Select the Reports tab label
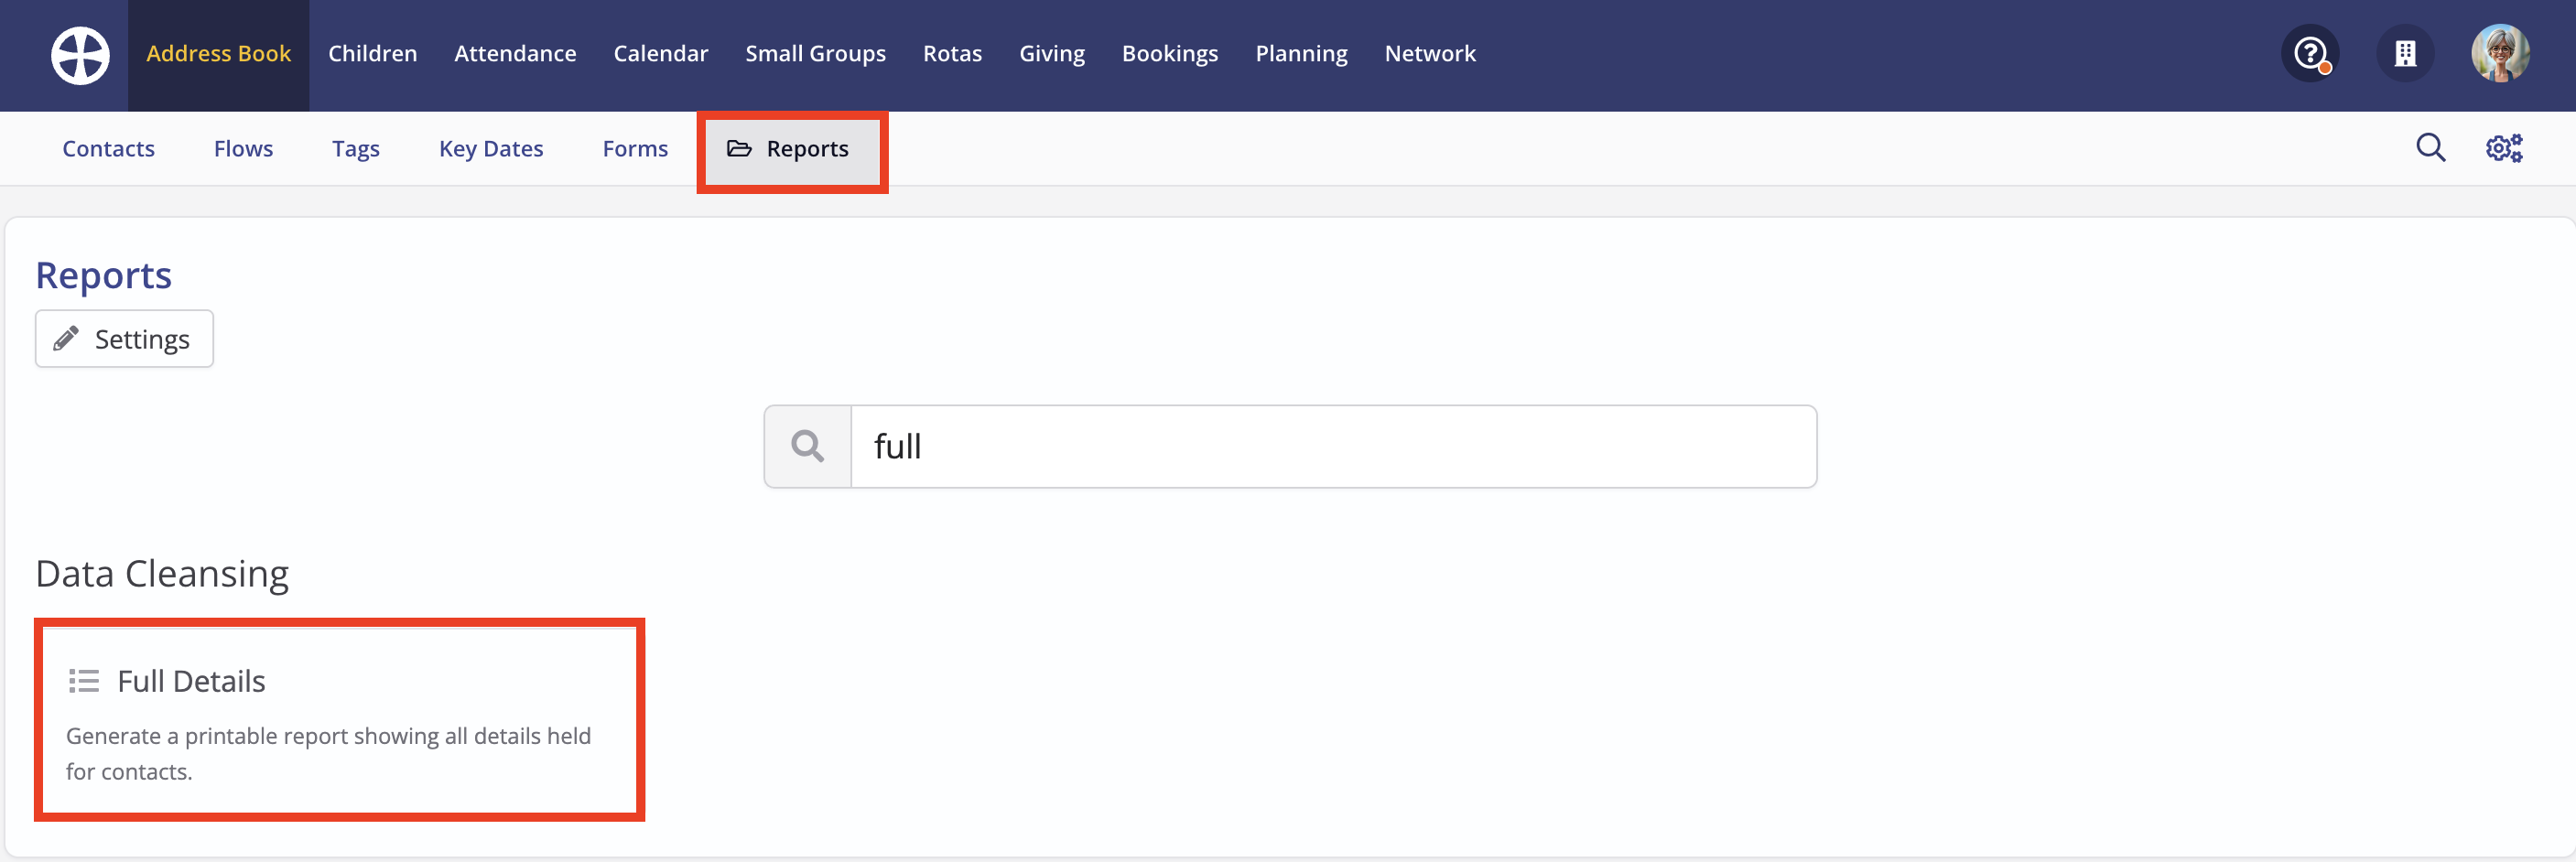The width and height of the screenshot is (2576, 862). [807, 148]
